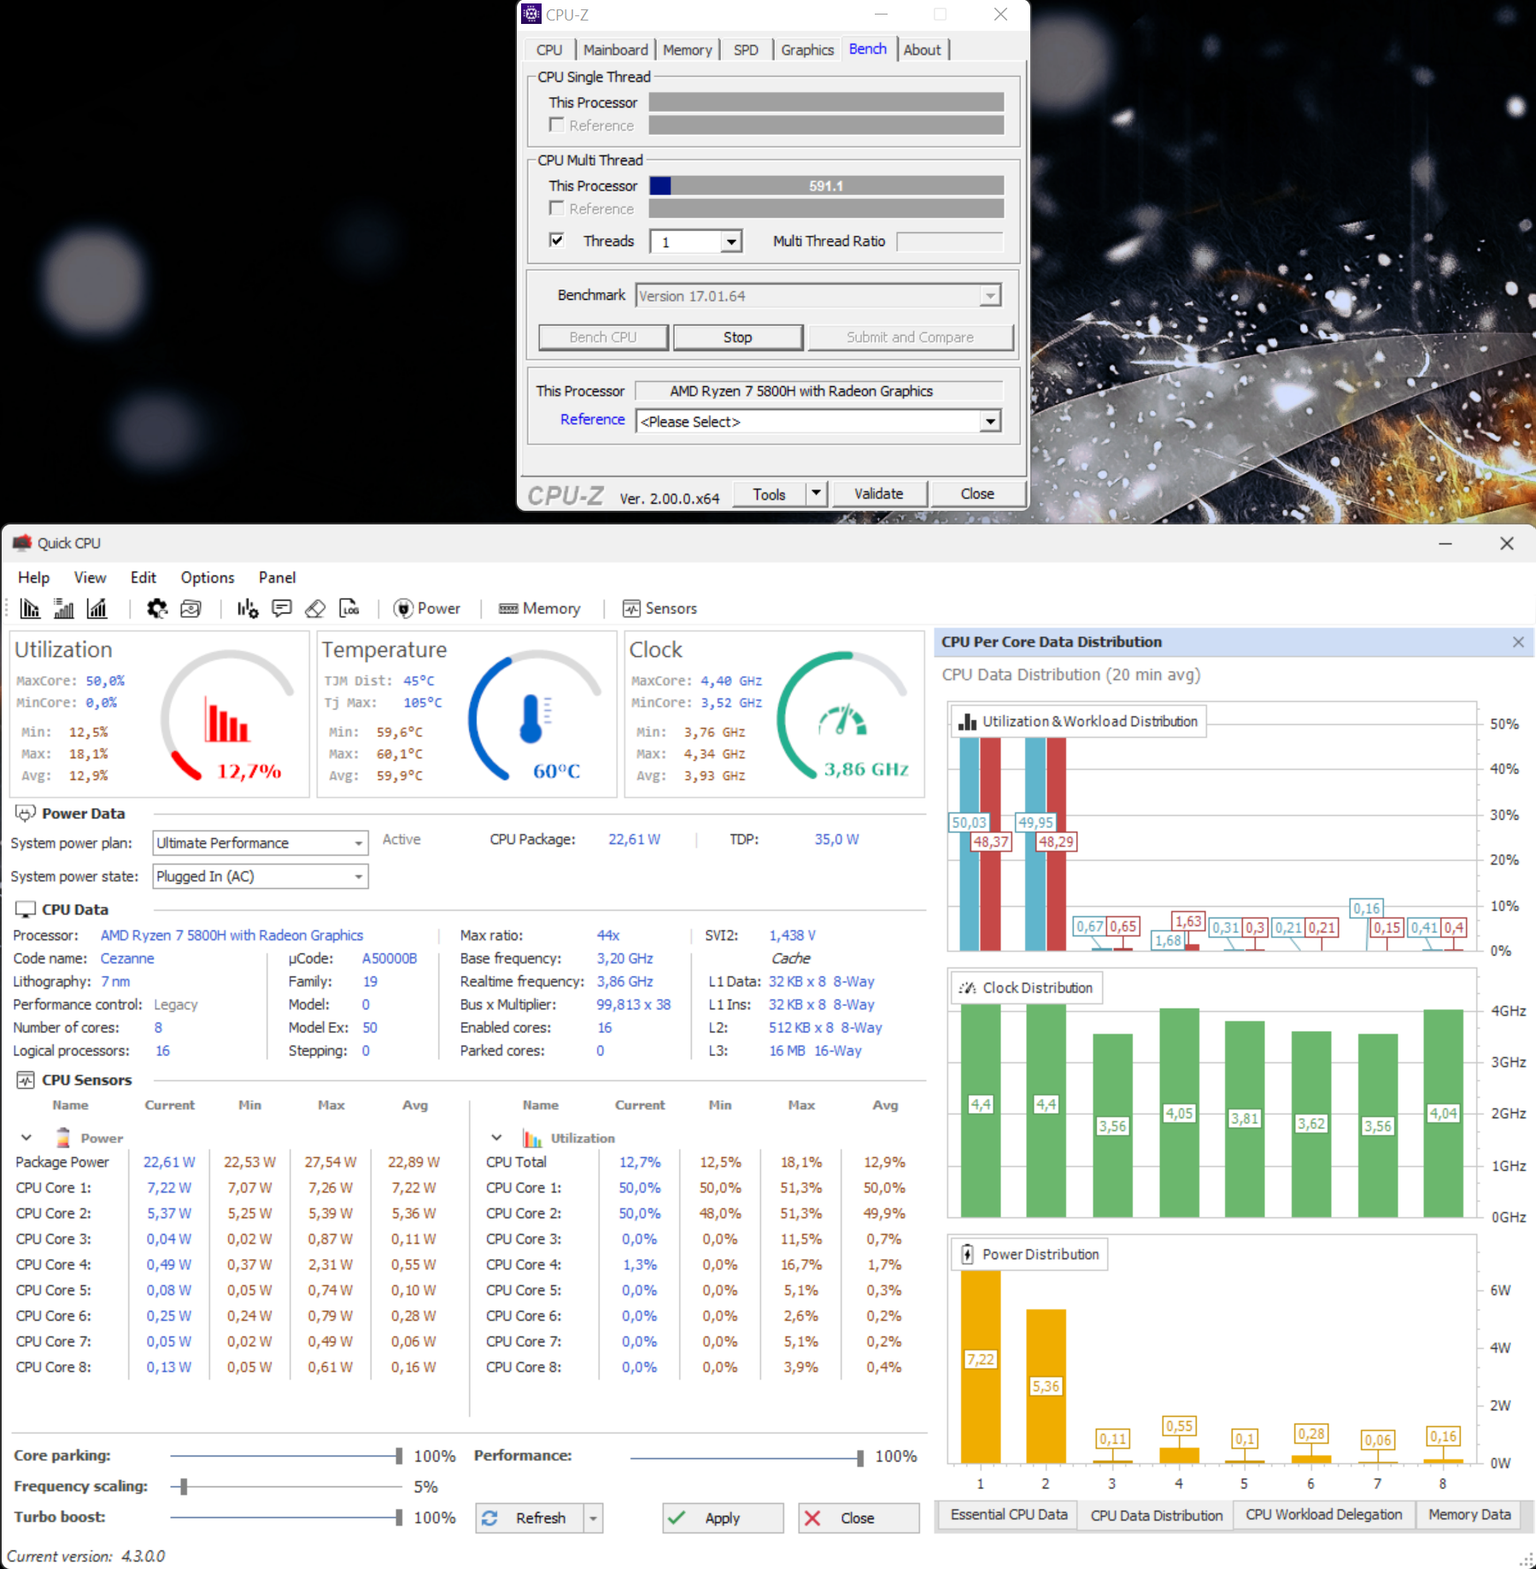Click the Power Data section icon
The width and height of the screenshot is (1536, 1569).
(25, 813)
